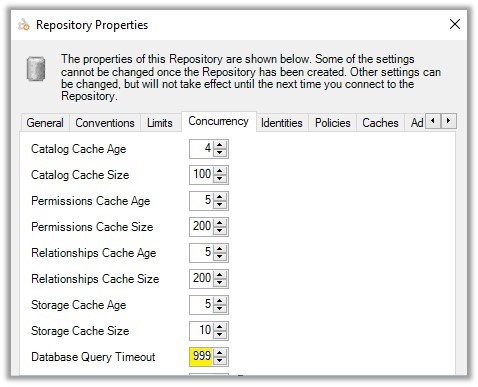Click the Catalog Cache Size input field

[x=202, y=175]
